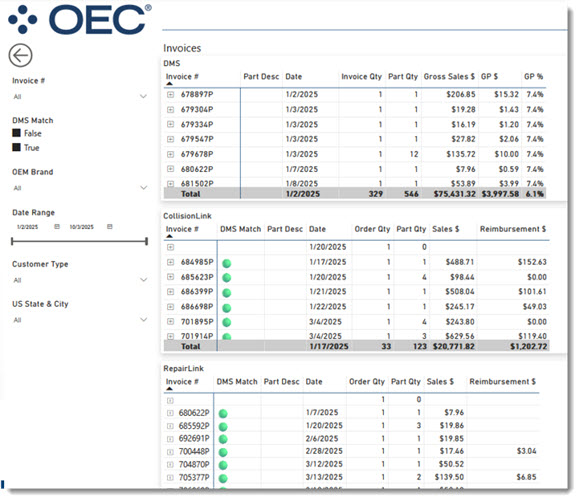Expand CollisionLink invoice 686399P row
This screenshot has height=501, width=580.
point(170,292)
